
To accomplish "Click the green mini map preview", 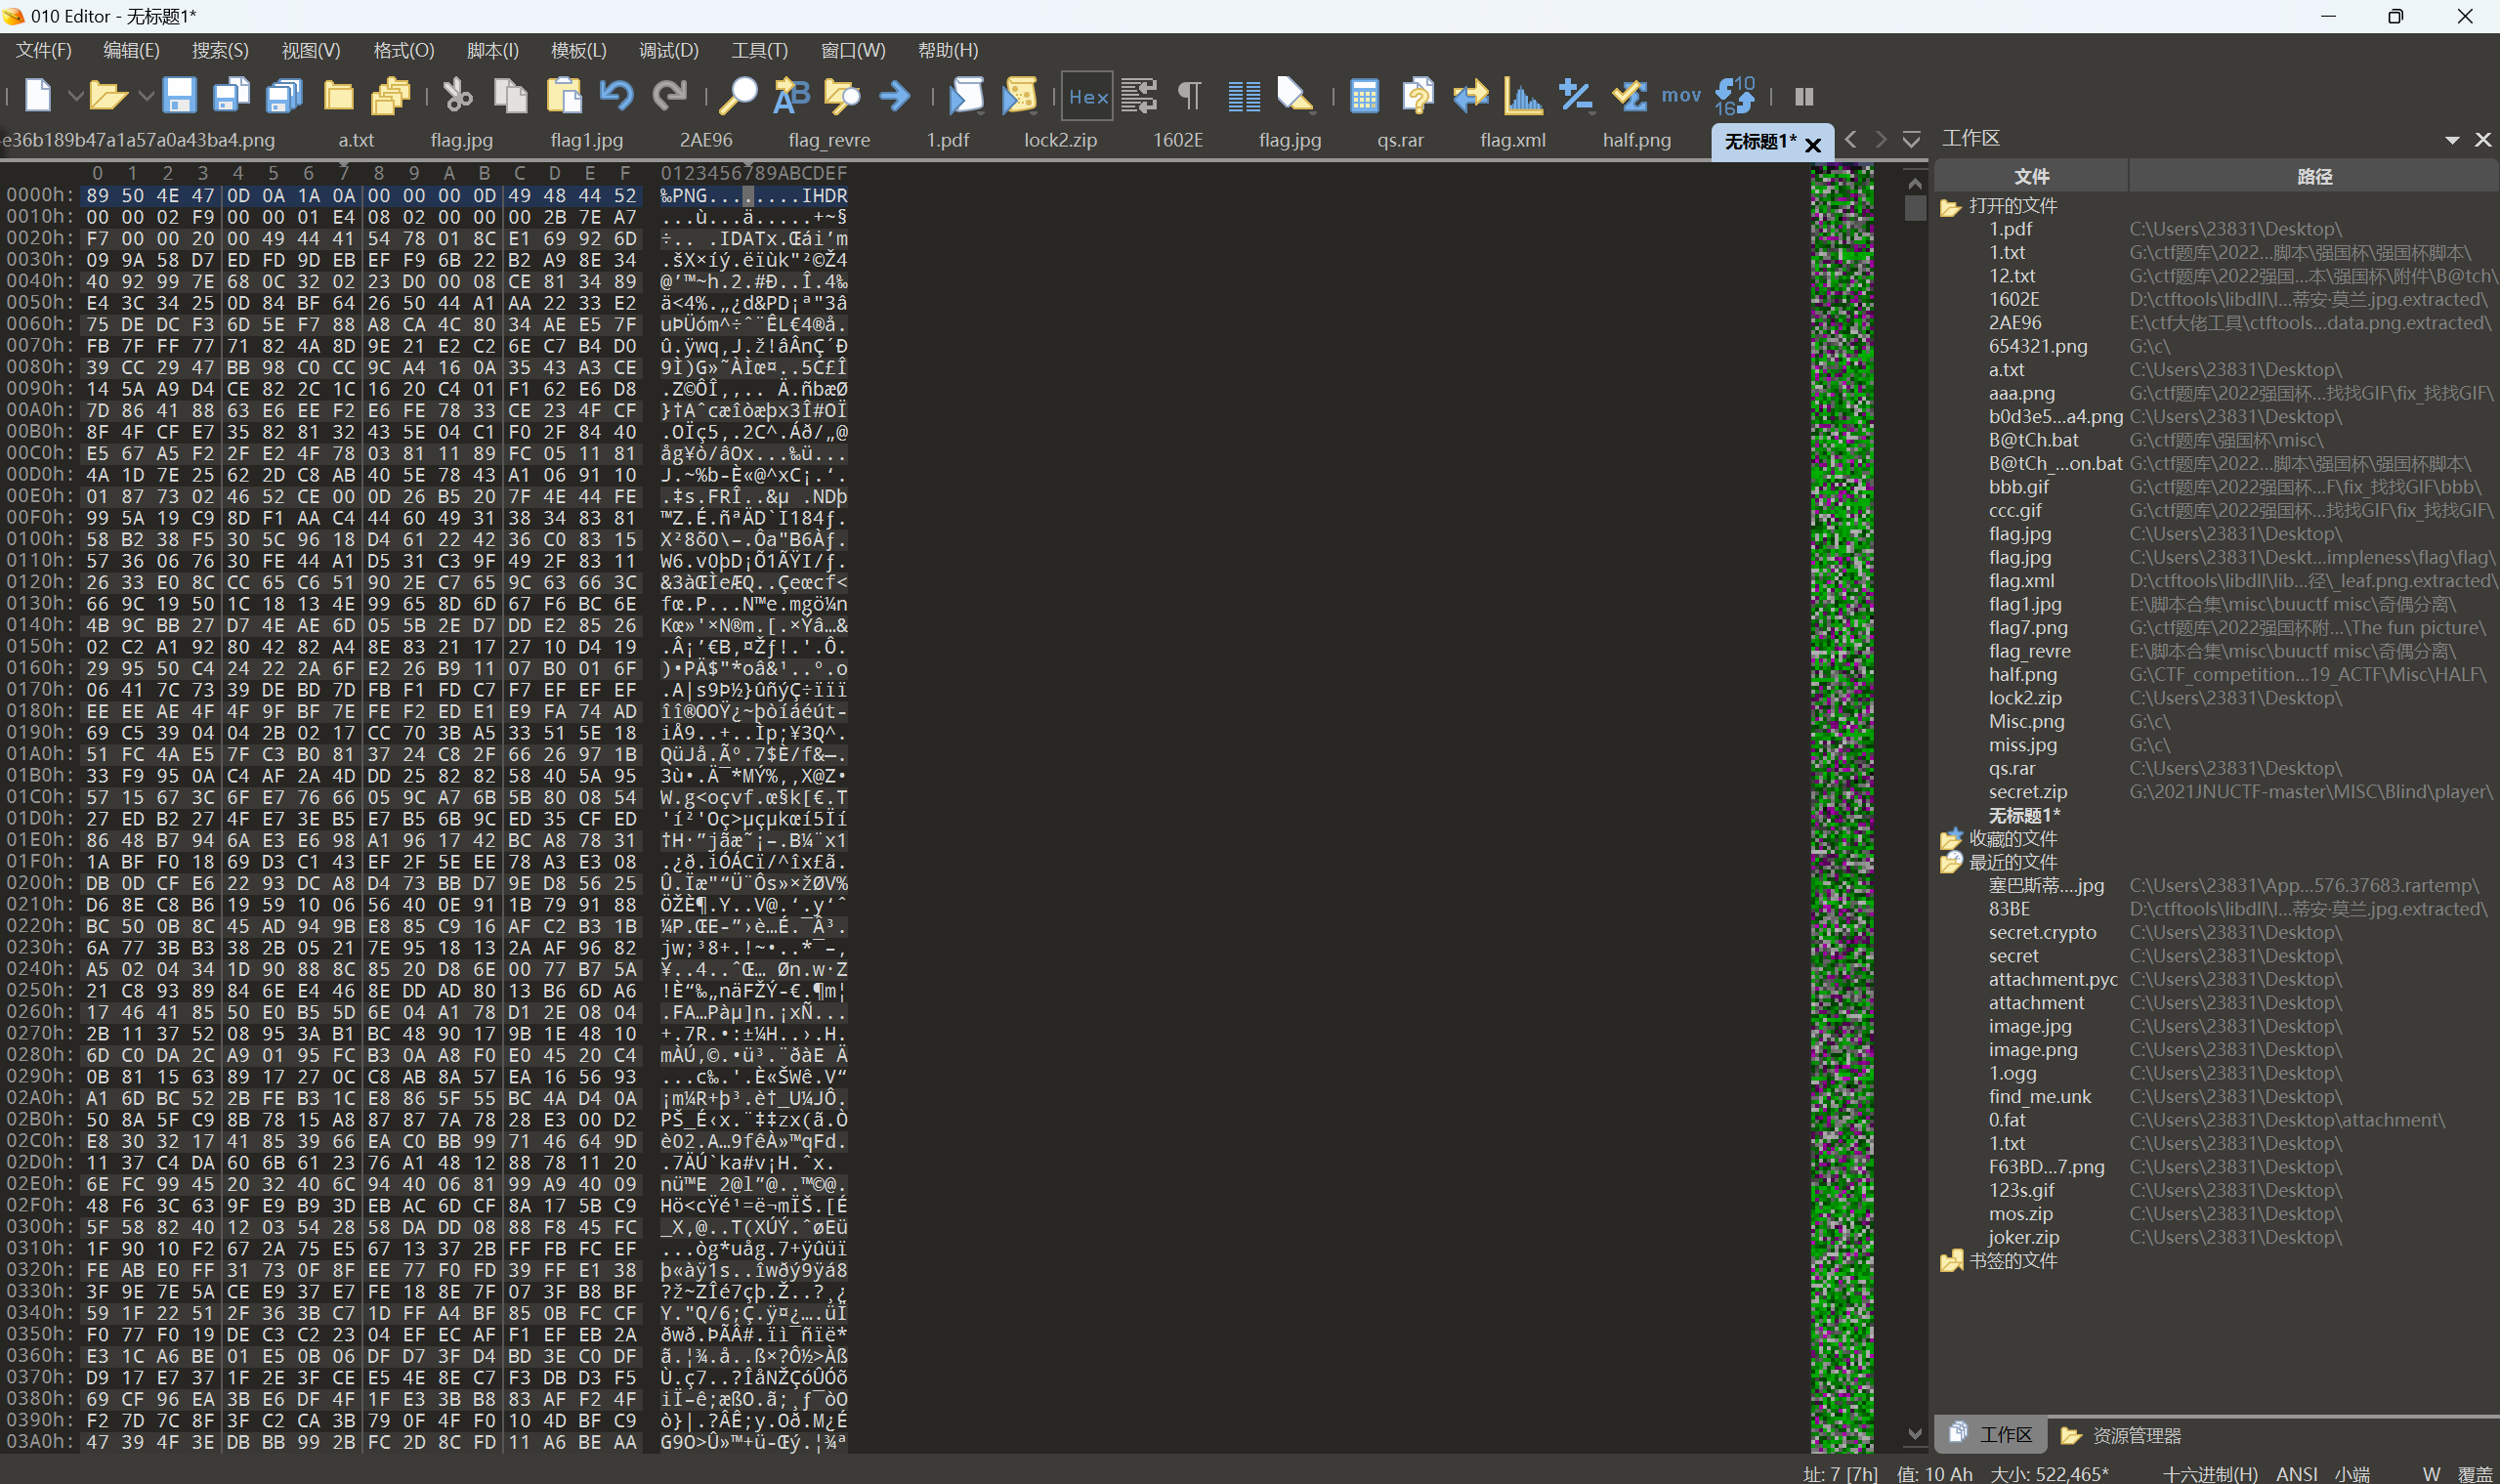I will [x=1842, y=808].
